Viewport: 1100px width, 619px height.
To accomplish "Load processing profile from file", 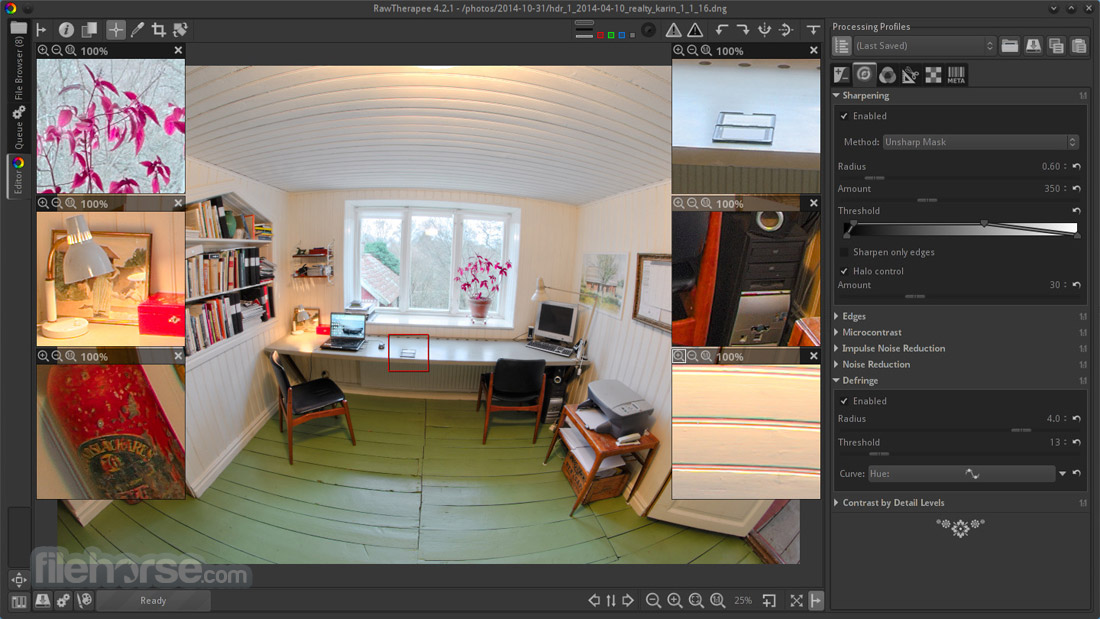I will coord(1010,46).
